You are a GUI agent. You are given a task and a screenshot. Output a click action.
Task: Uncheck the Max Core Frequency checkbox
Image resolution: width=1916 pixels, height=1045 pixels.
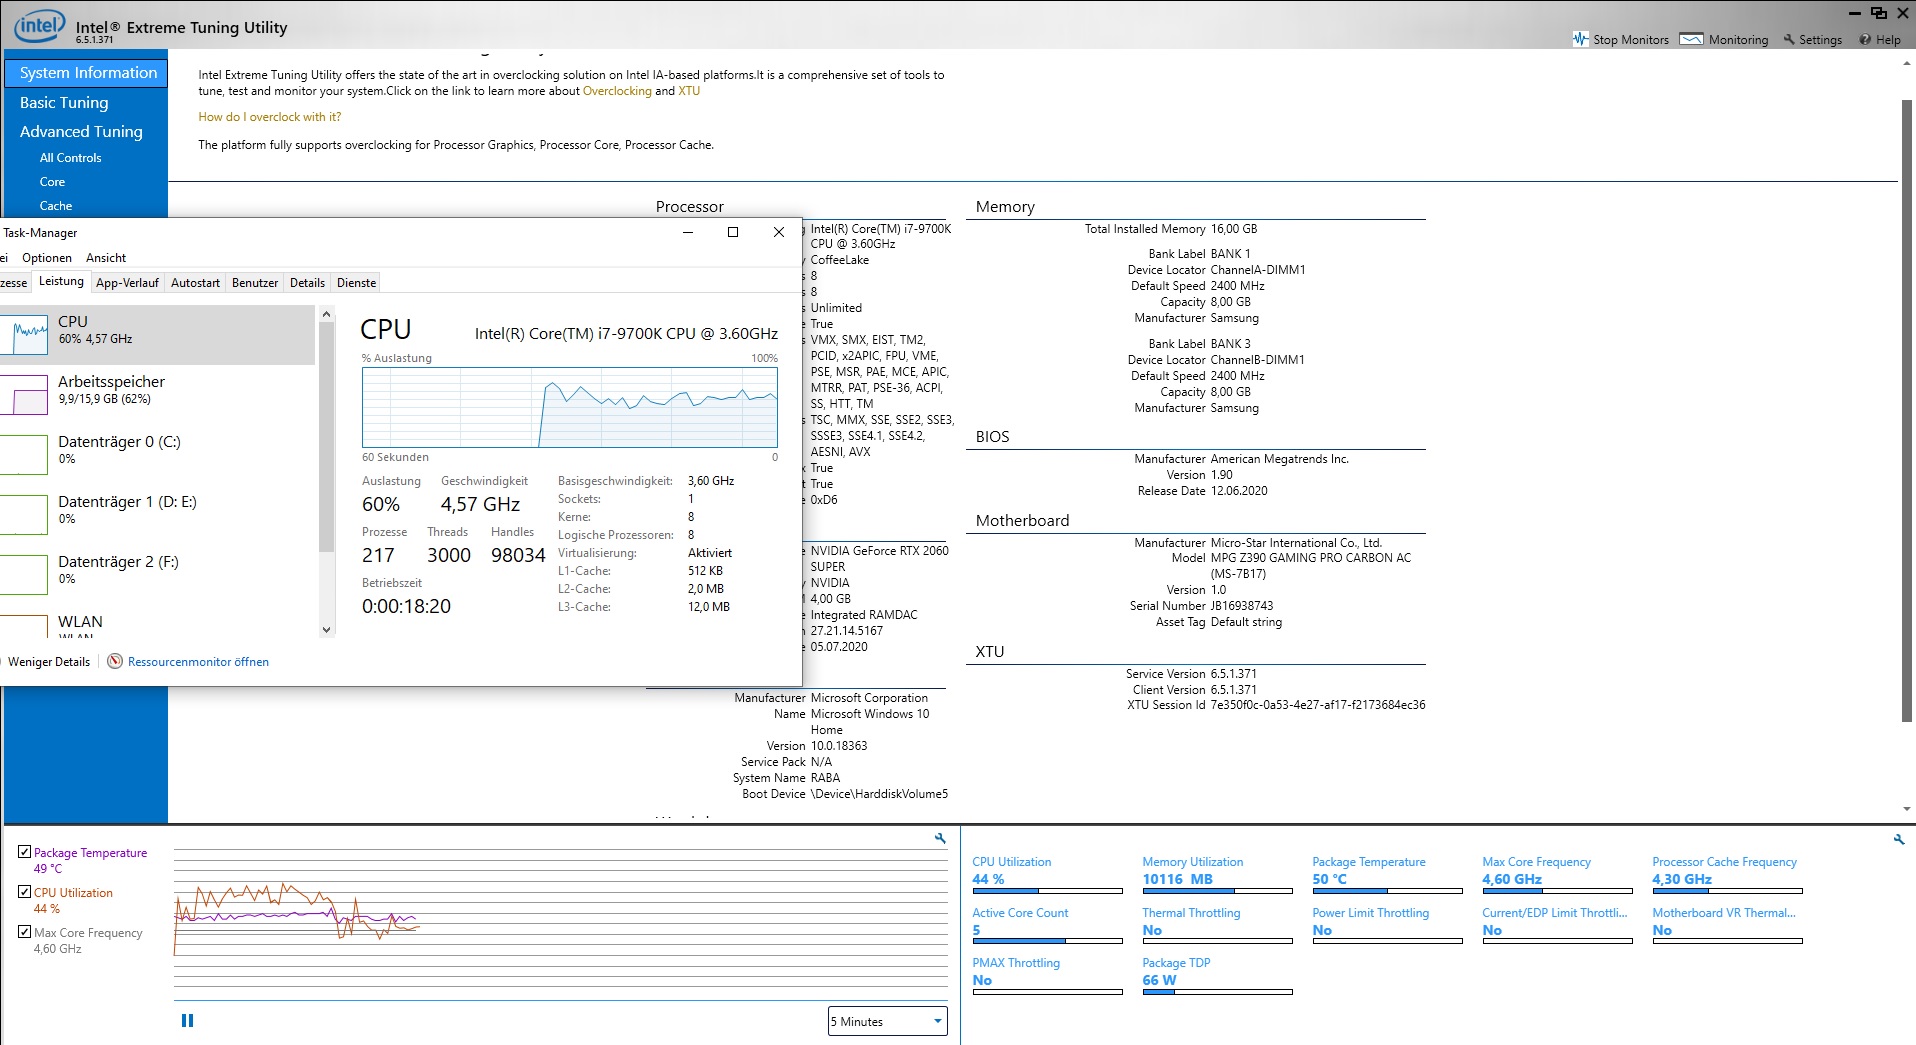(25, 932)
